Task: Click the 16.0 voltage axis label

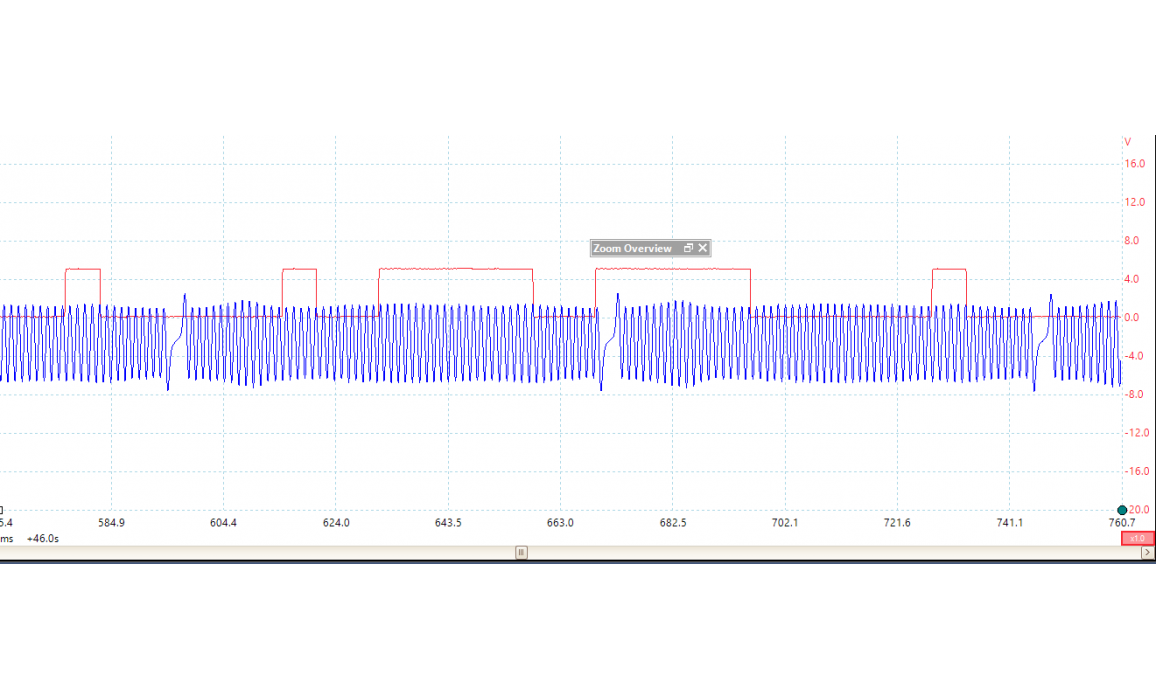Action: (x=1134, y=164)
